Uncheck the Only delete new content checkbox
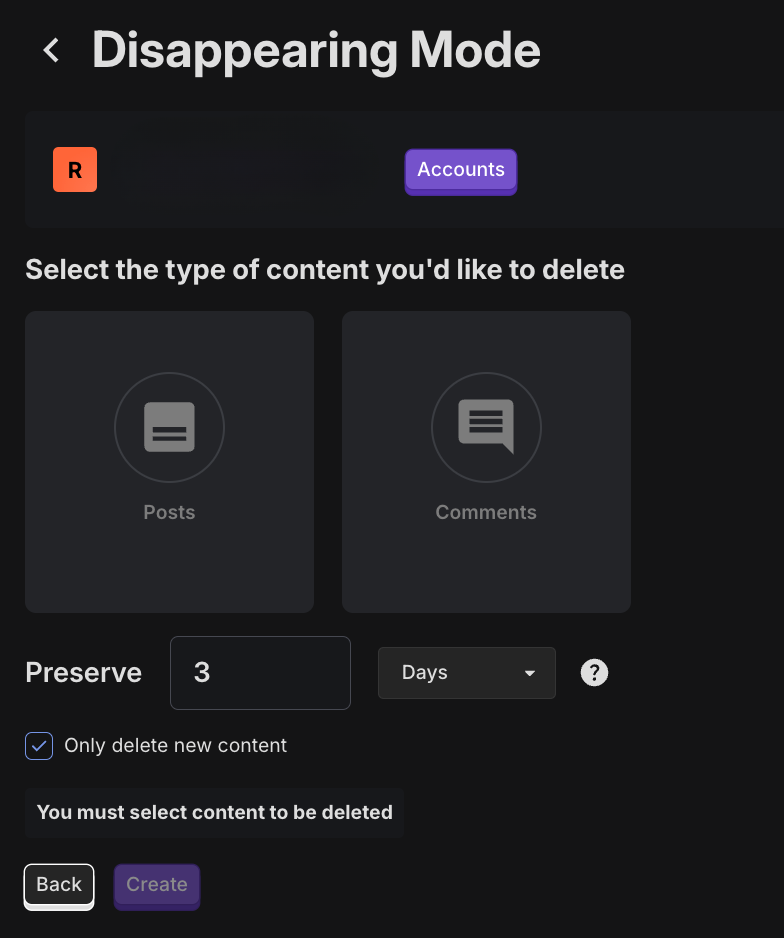 39,746
